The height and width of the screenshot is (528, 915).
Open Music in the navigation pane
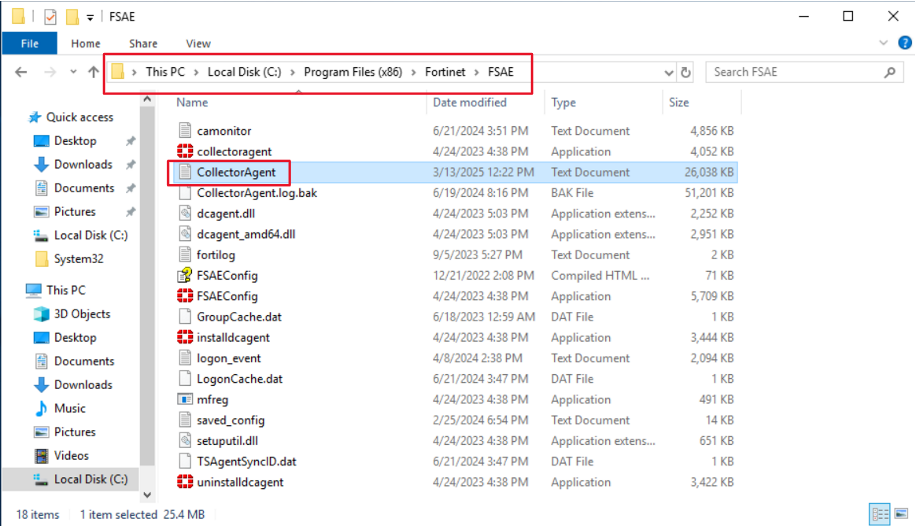tap(69, 408)
